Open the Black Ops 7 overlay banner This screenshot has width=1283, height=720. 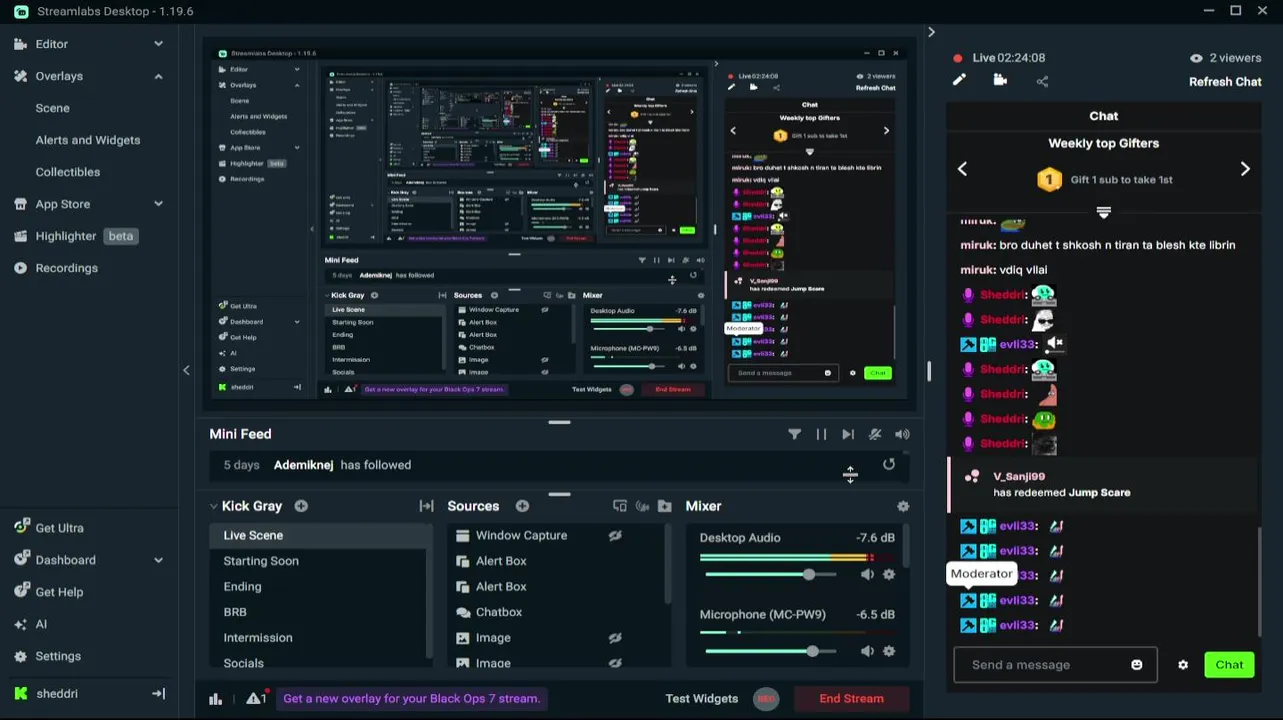click(411, 699)
